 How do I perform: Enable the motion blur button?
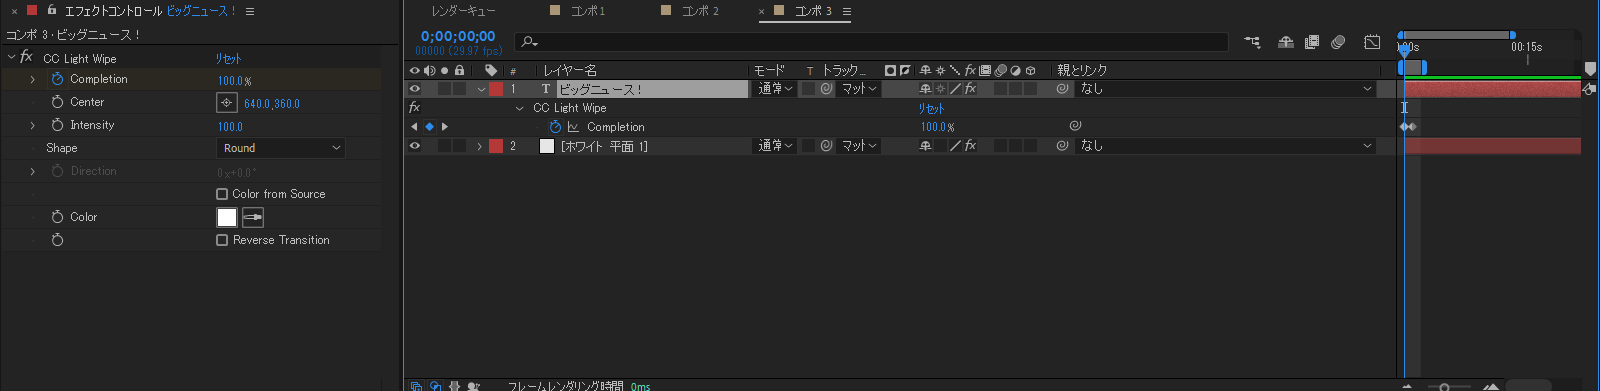[1338, 42]
